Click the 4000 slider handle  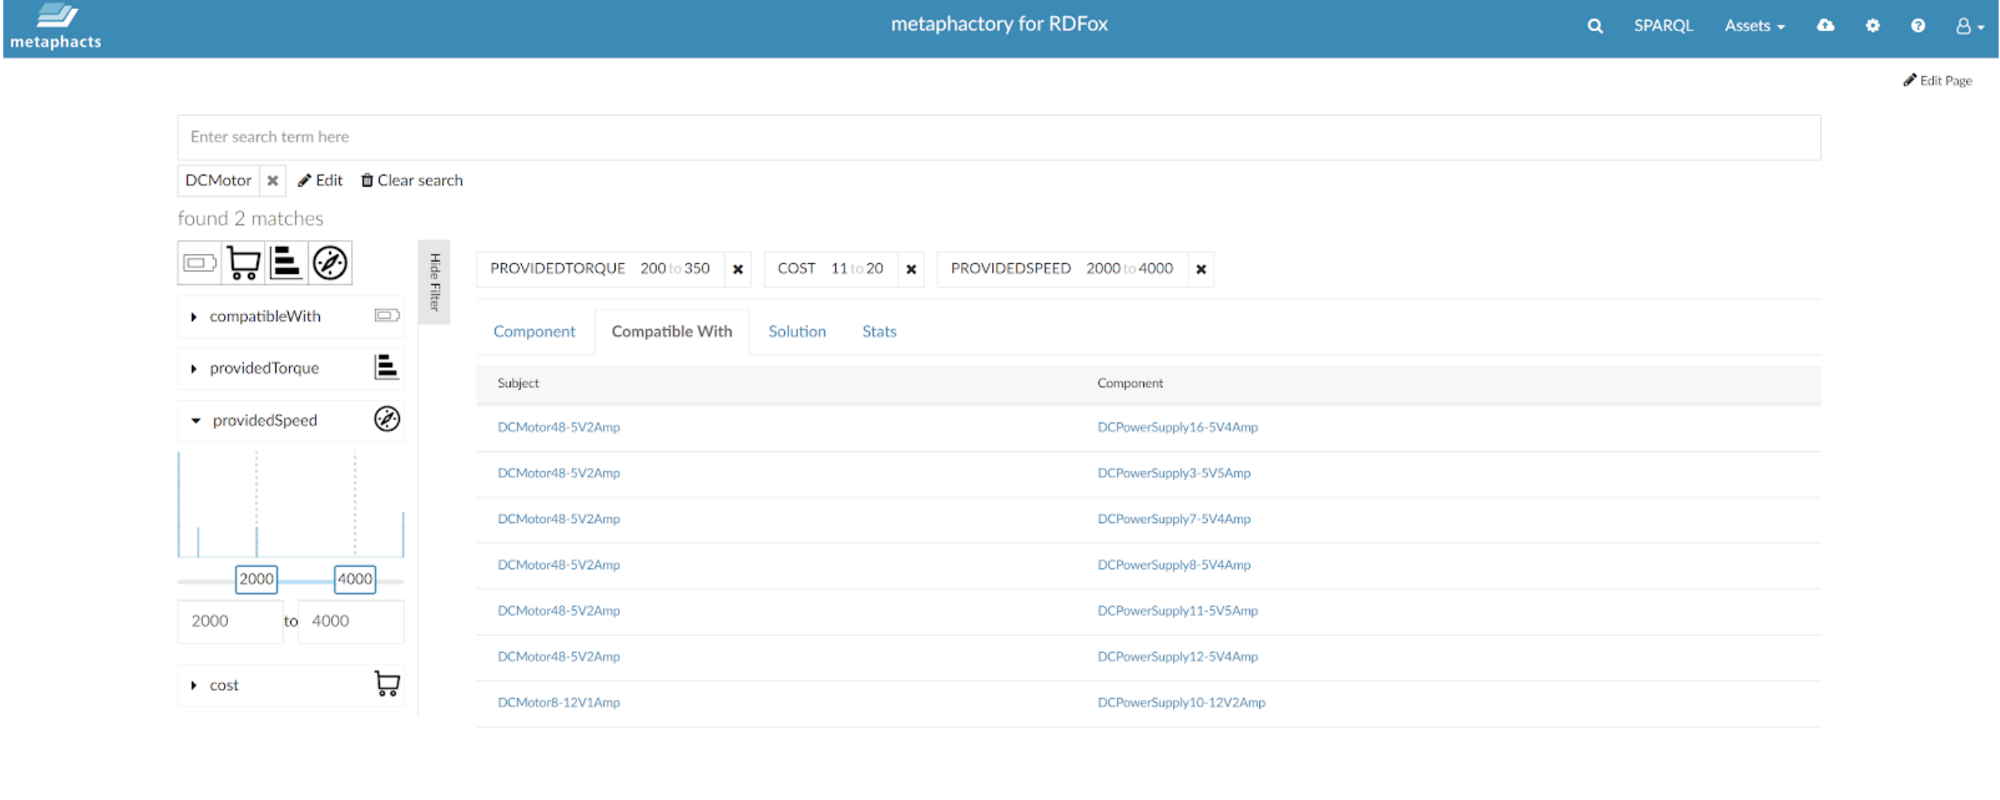(355, 580)
